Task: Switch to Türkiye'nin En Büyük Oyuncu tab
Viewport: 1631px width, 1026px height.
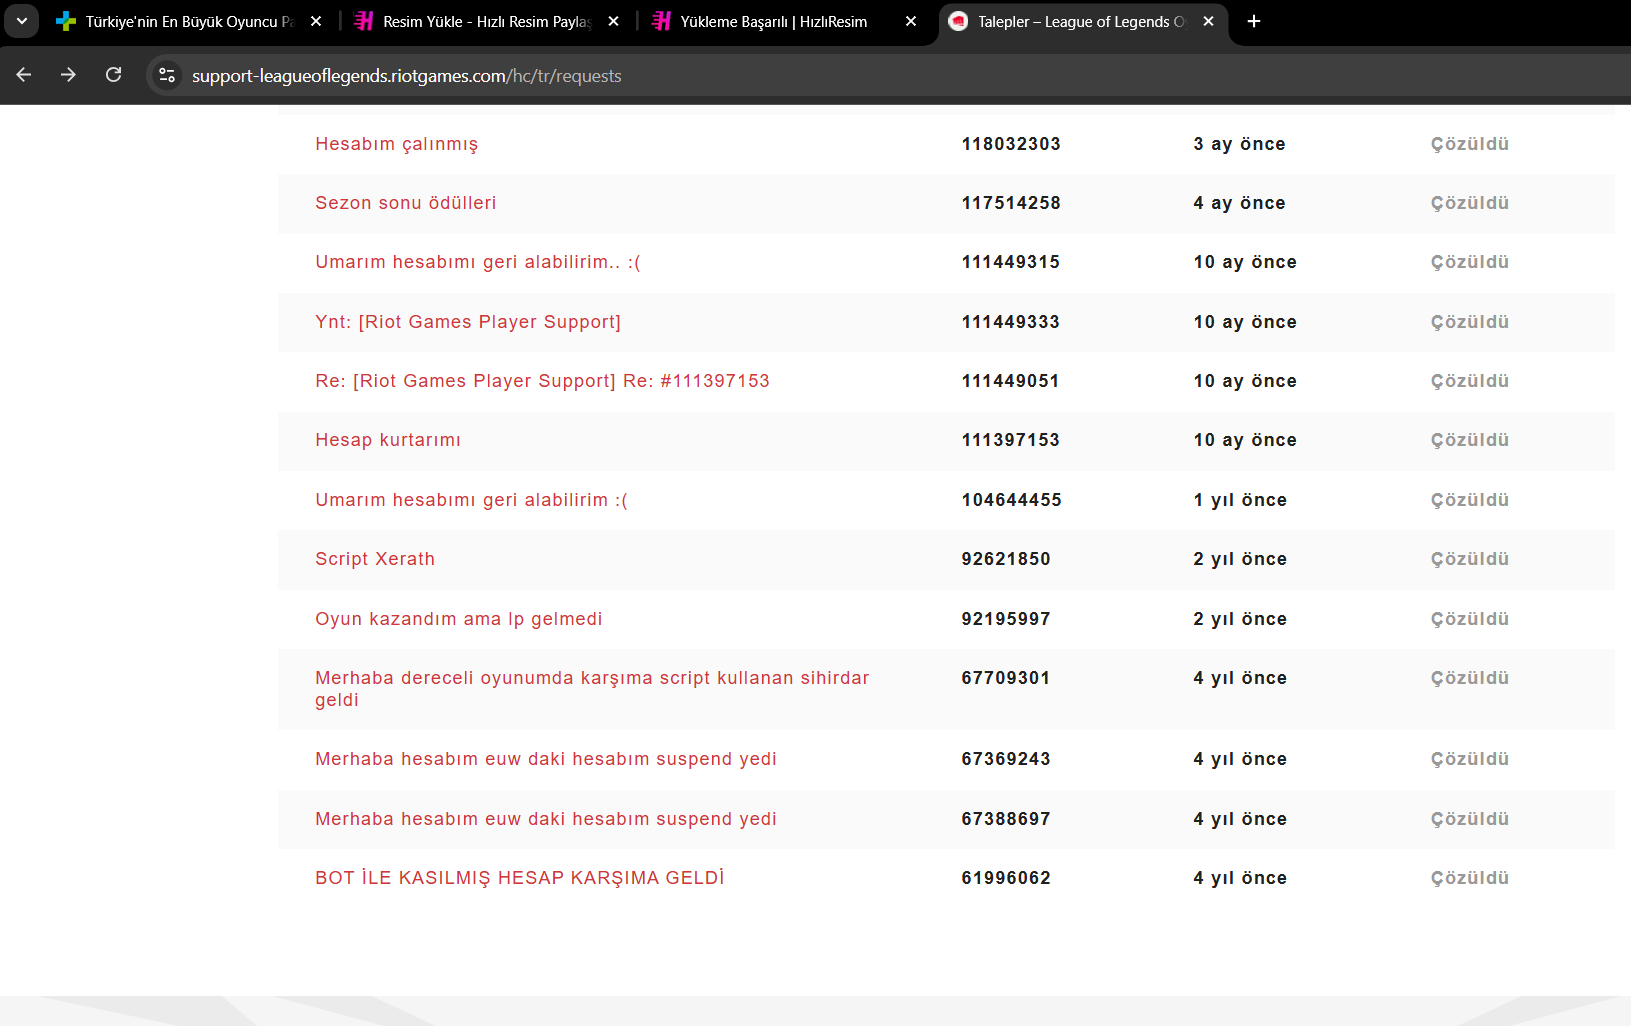Action: (189, 21)
